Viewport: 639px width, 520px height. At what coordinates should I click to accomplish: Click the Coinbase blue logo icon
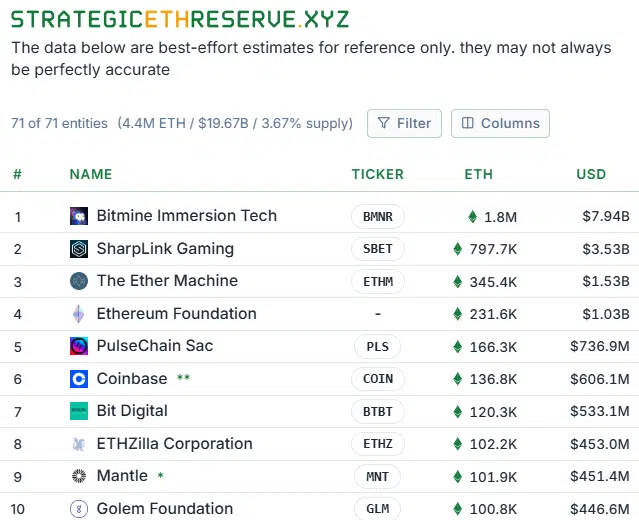79,379
